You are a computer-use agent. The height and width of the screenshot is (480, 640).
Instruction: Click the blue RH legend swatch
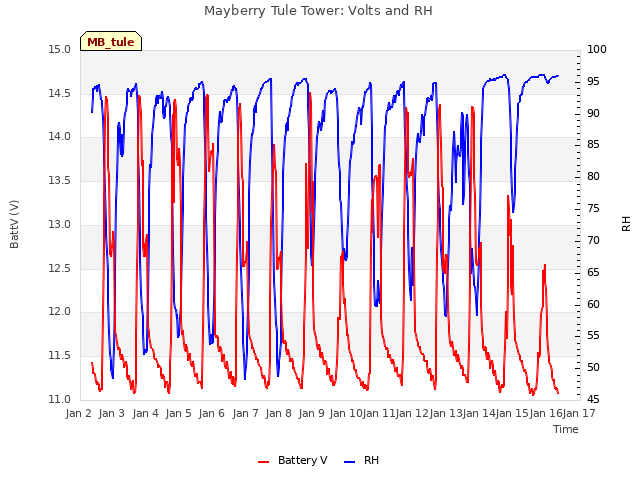point(350,461)
